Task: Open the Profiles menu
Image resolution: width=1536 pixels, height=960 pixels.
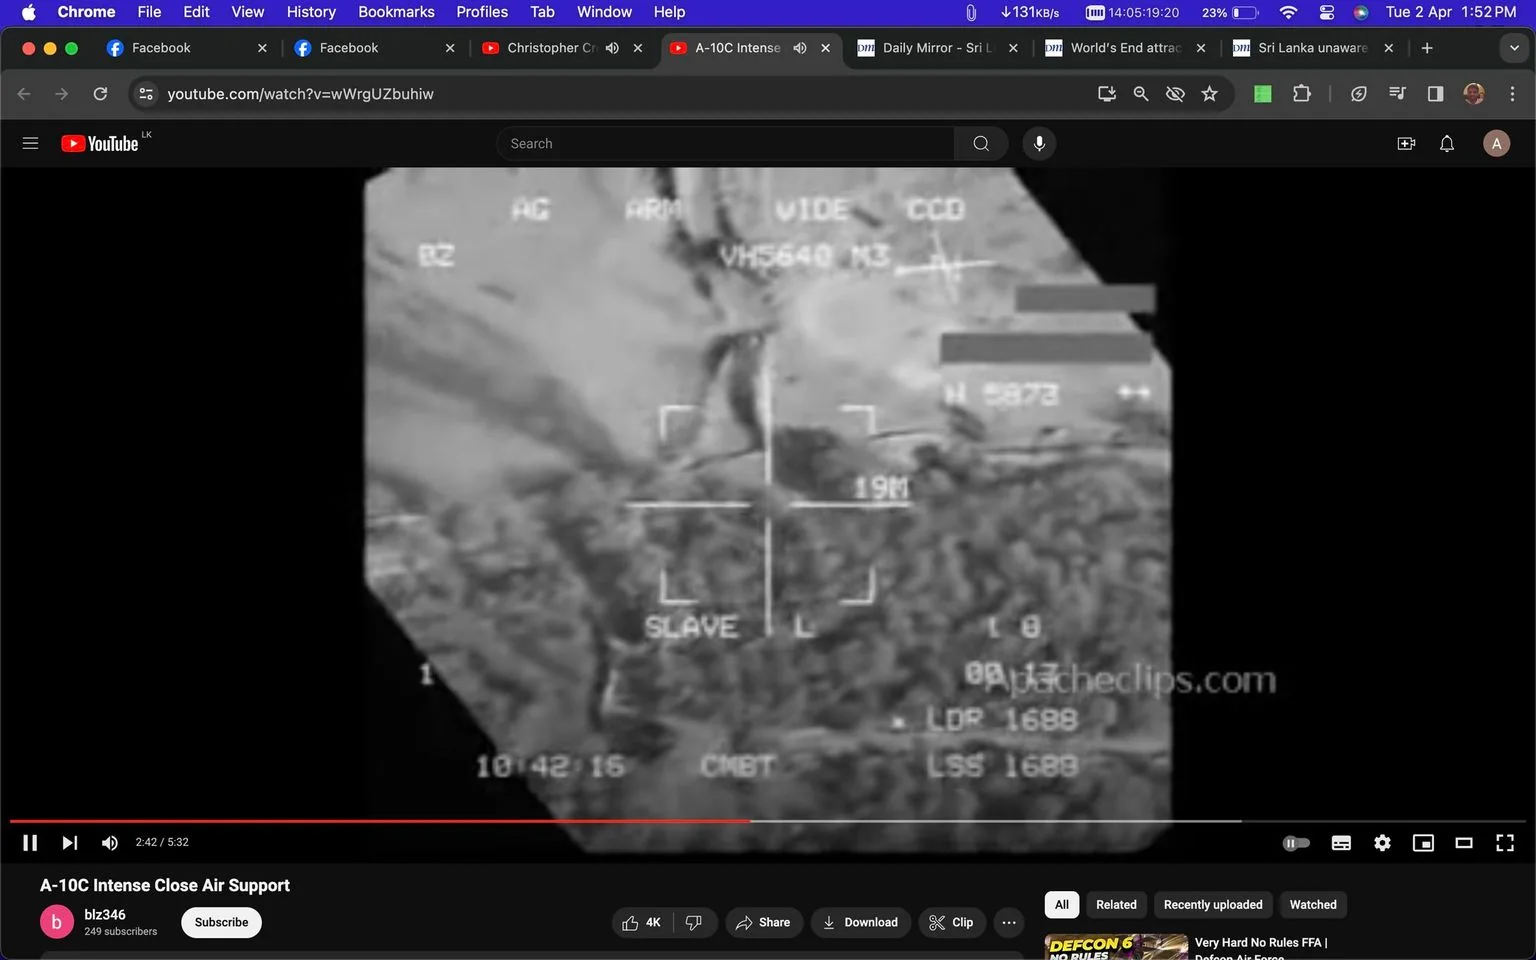Action: click(482, 12)
